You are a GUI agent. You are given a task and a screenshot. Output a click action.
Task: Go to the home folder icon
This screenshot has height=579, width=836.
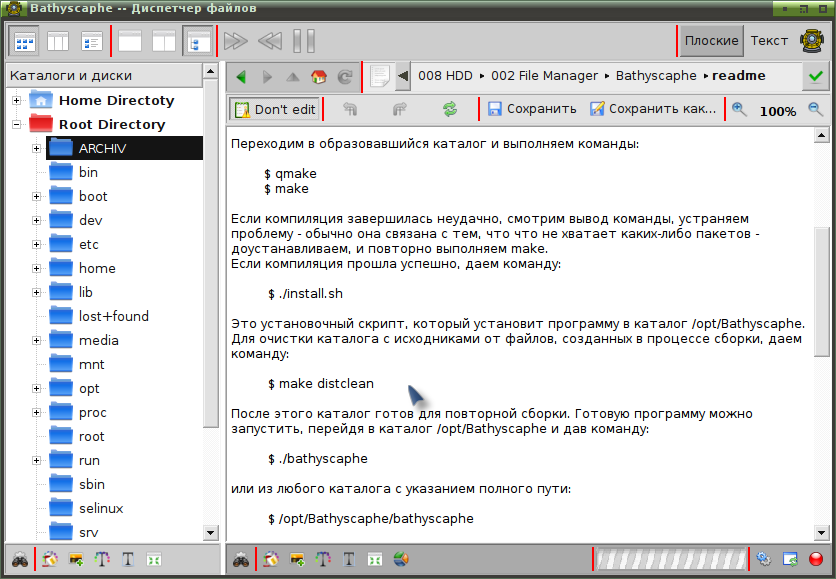pyautogui.click(x=319, y=77)
